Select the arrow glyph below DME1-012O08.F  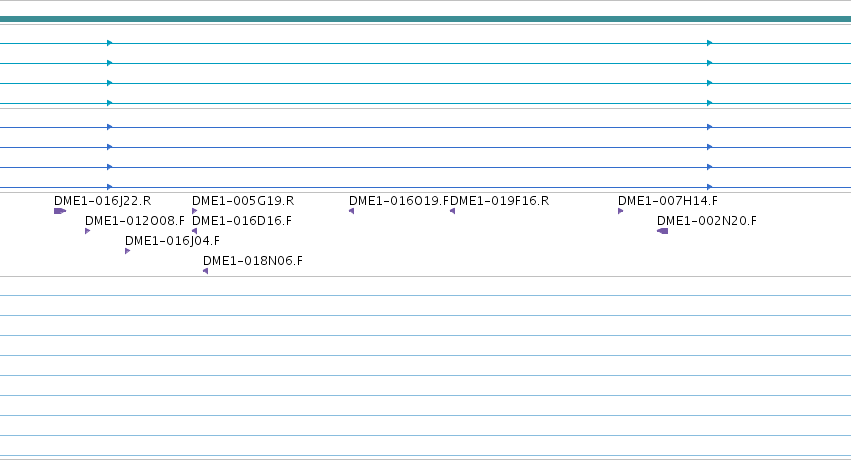pyautogui.click(x=88, y=231)
